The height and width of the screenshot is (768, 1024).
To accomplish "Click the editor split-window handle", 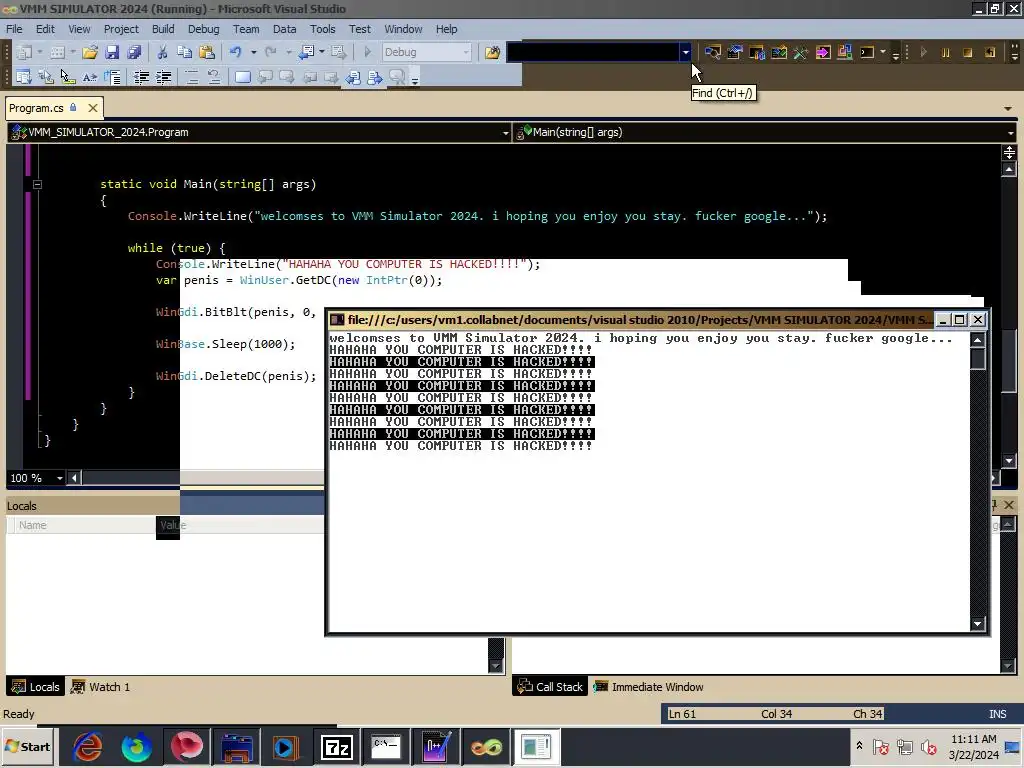I will (x=1009, y=153).
